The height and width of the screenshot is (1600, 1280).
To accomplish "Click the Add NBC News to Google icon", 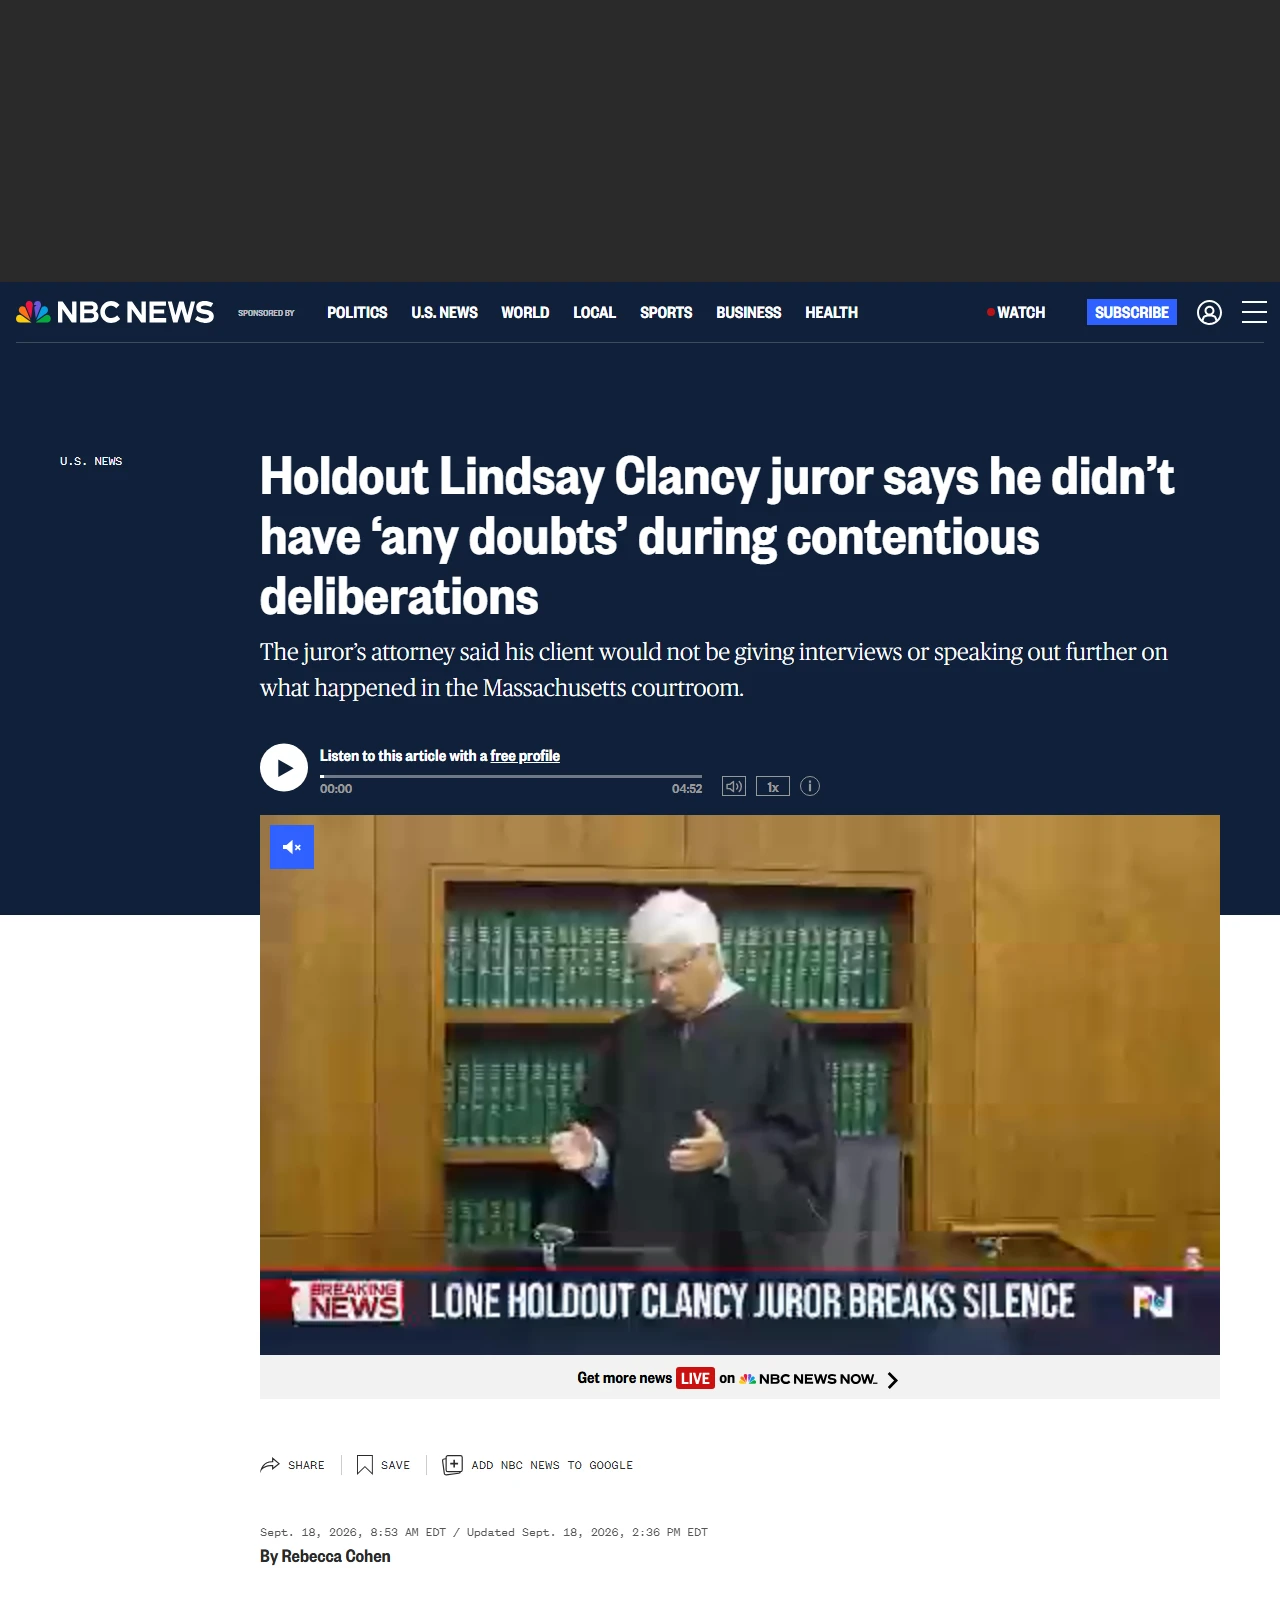I will [x=452, y=1465].
